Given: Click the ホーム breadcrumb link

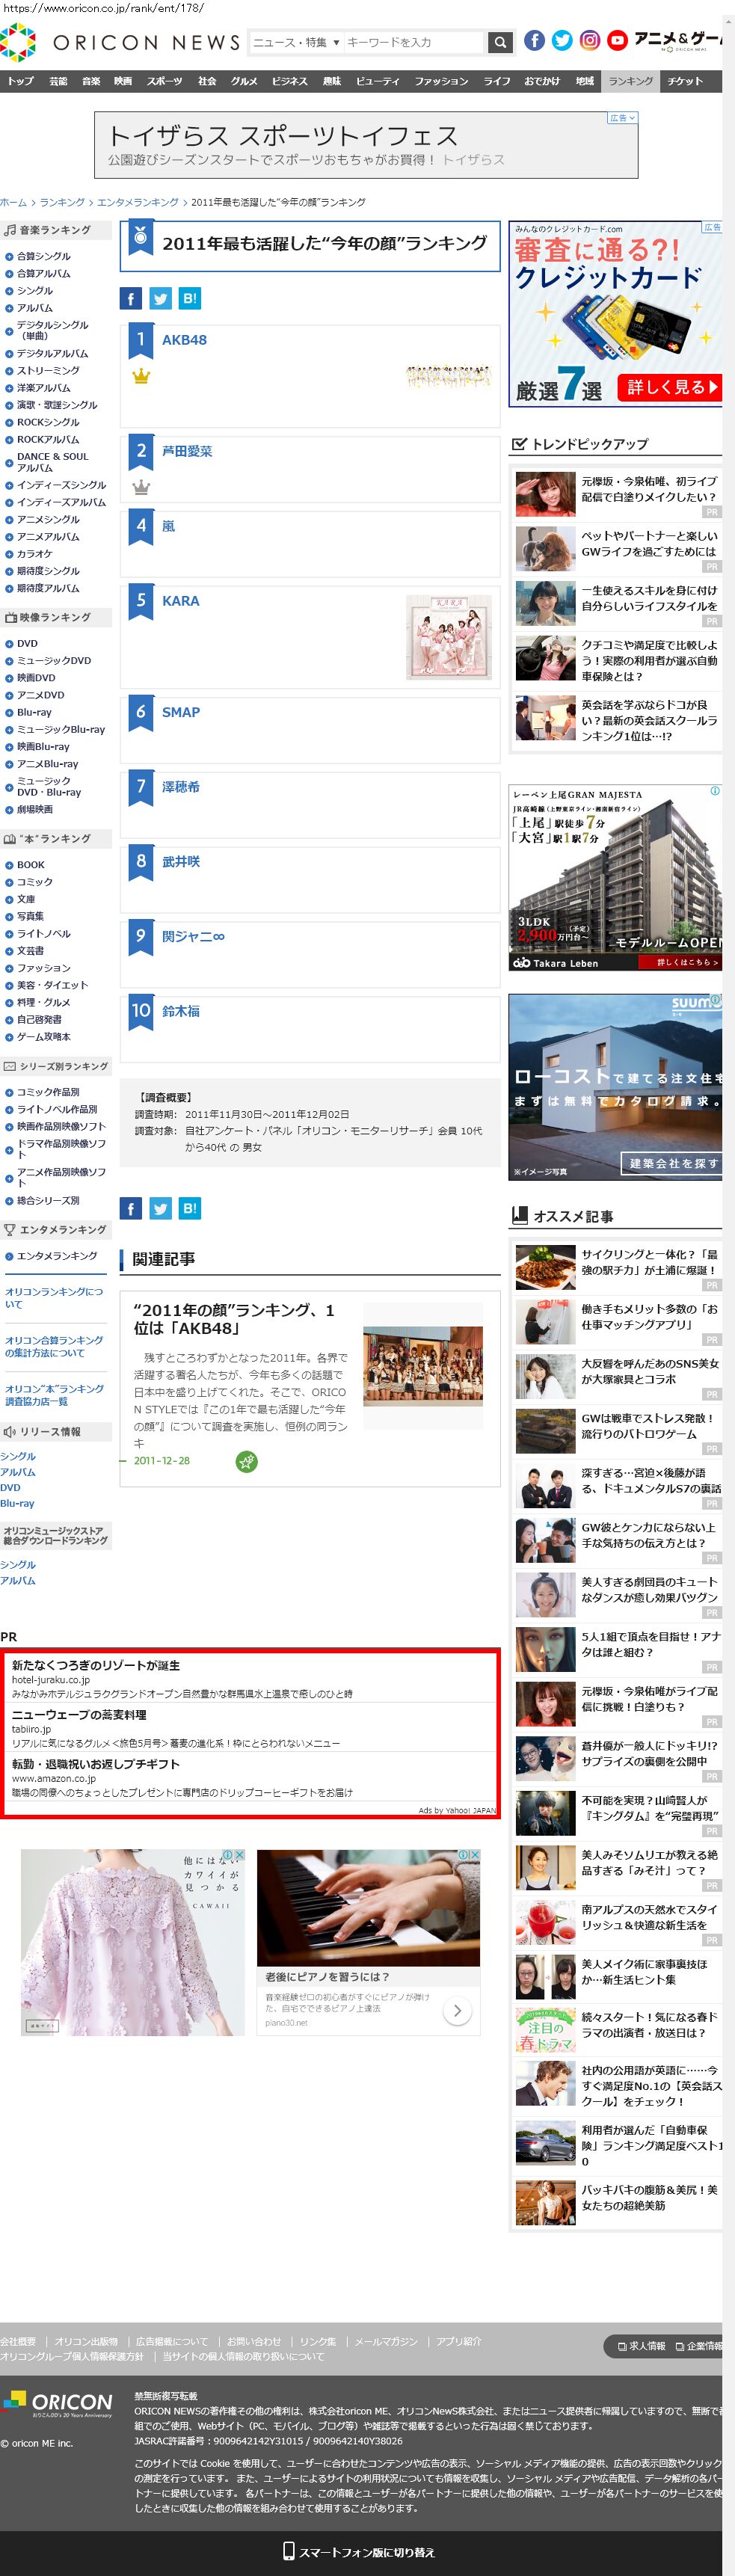Looking at the screenshot, I should click(13, 202).
